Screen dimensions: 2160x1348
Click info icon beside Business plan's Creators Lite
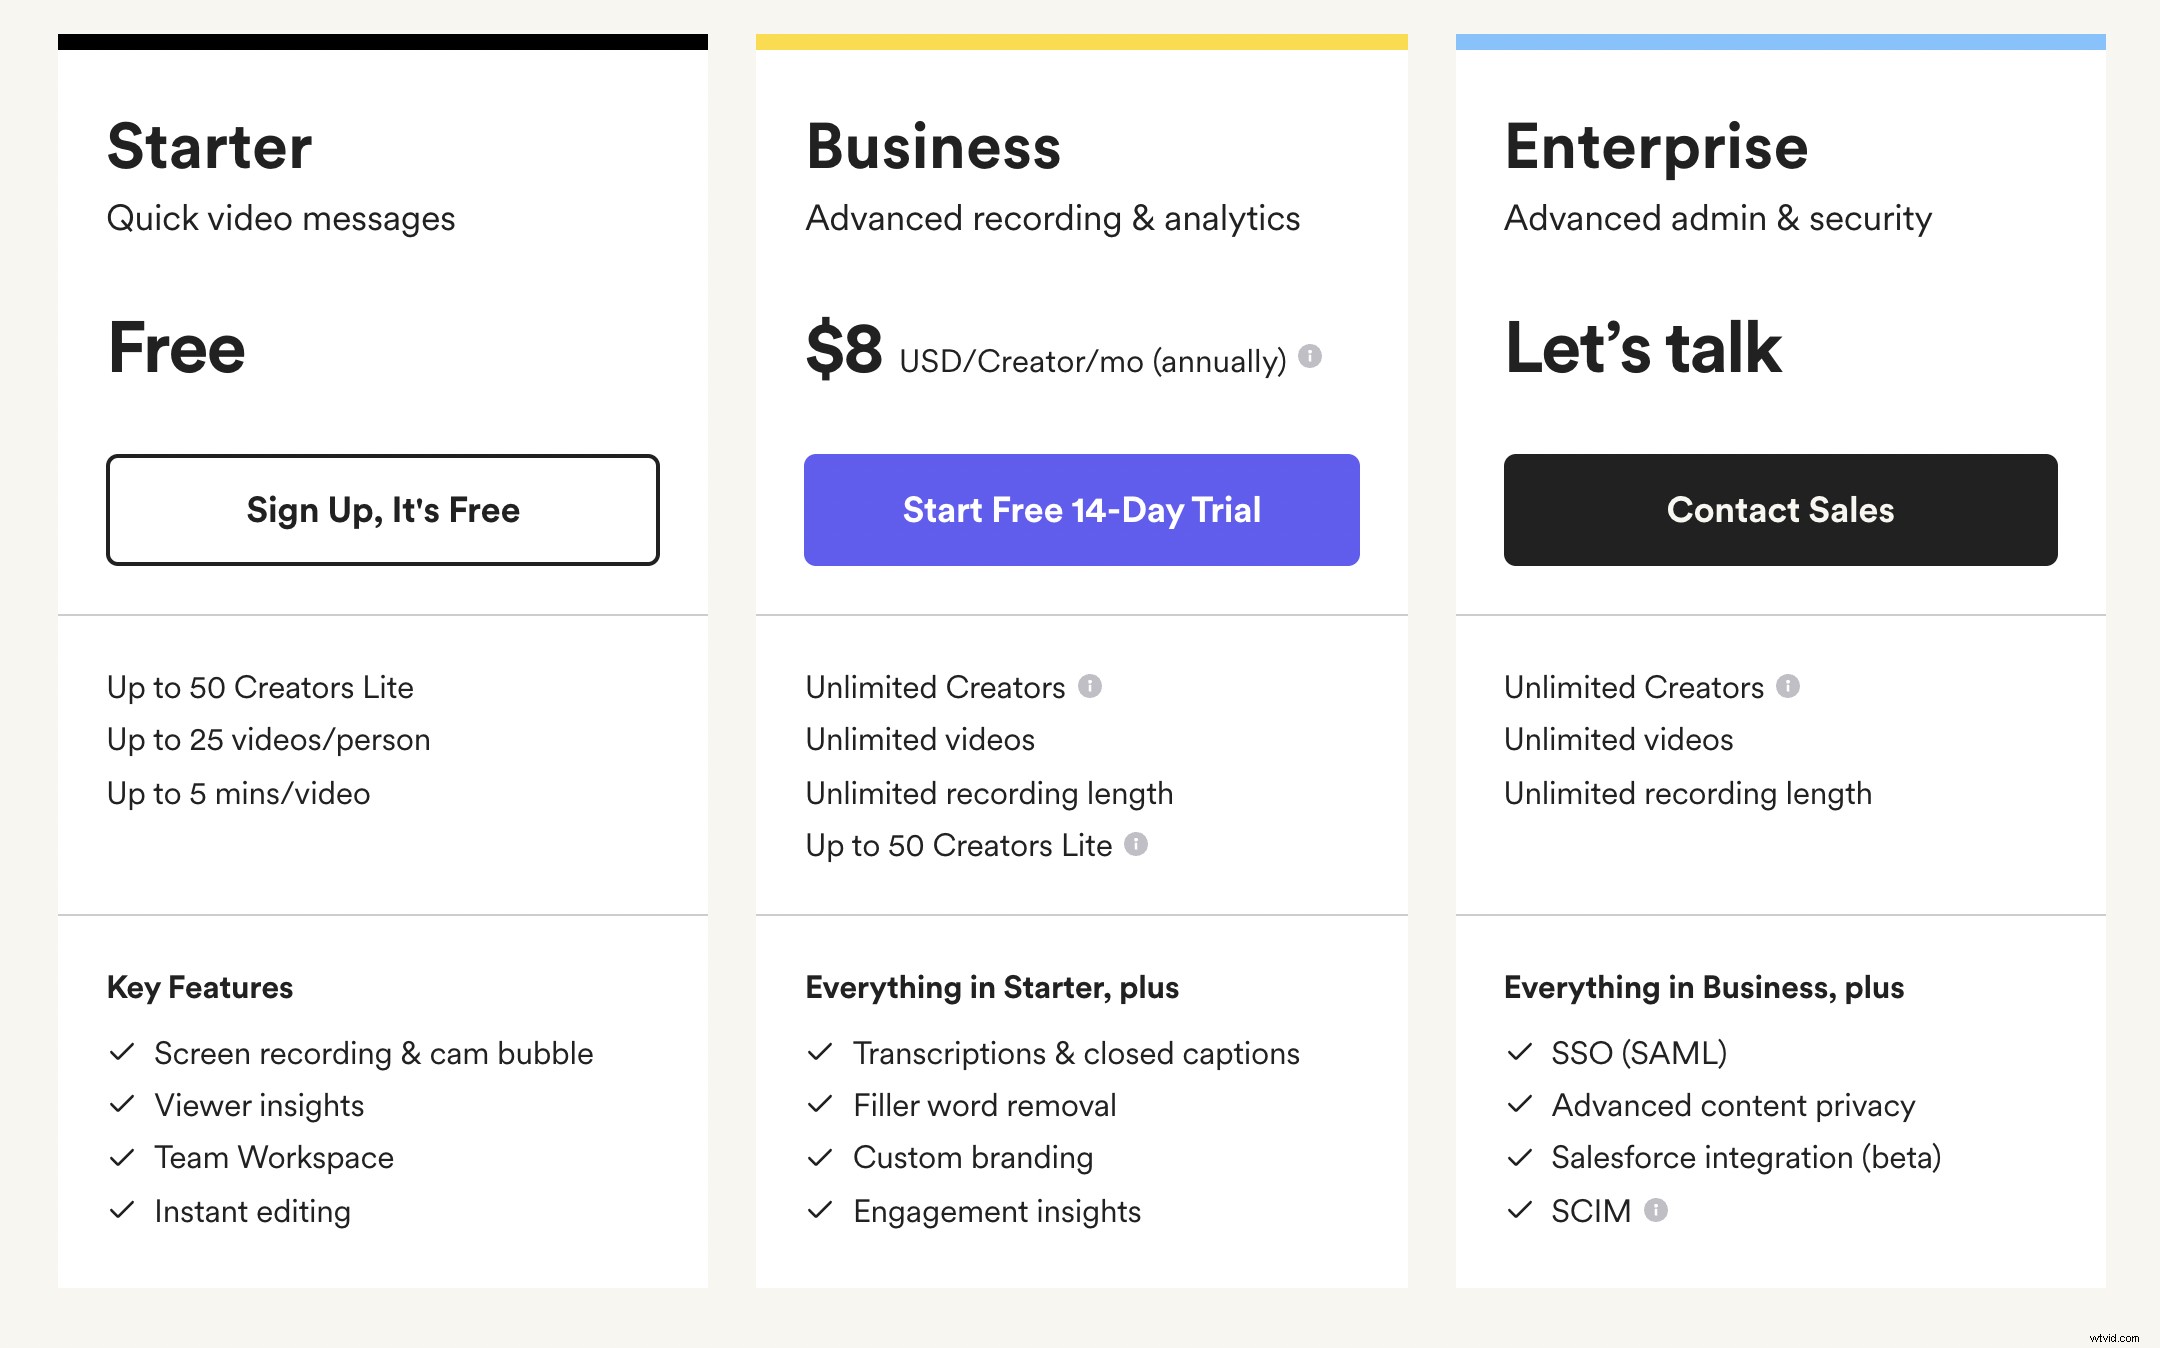click(x=1136, y=844)
